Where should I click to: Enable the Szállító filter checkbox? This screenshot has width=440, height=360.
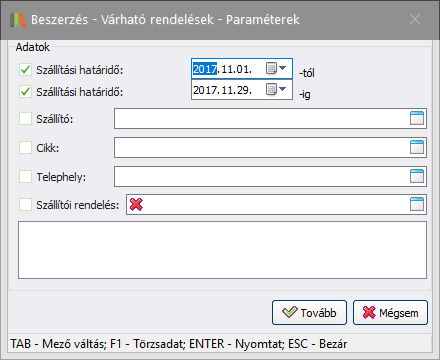coord(25,119)
